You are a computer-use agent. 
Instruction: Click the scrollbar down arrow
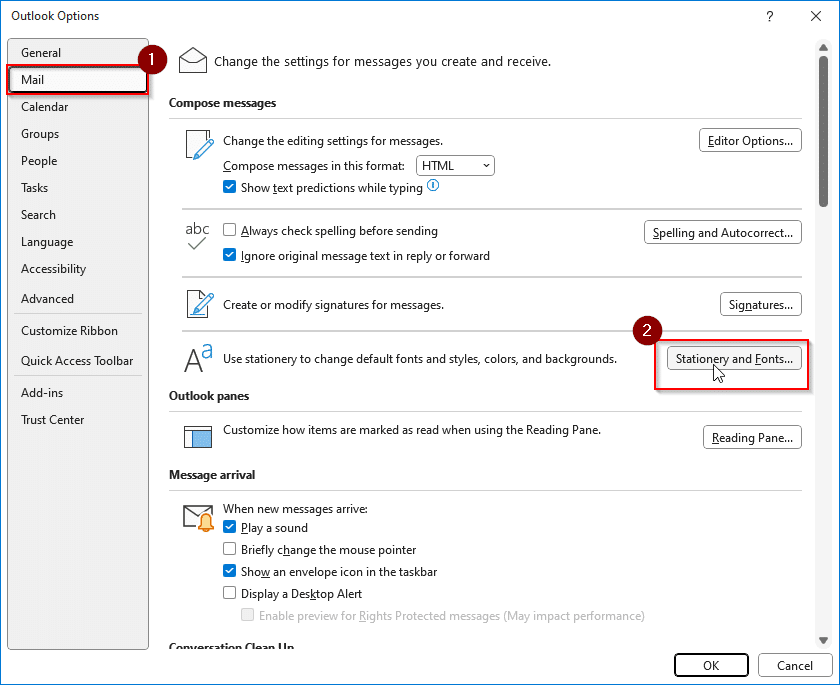(823, 640)
